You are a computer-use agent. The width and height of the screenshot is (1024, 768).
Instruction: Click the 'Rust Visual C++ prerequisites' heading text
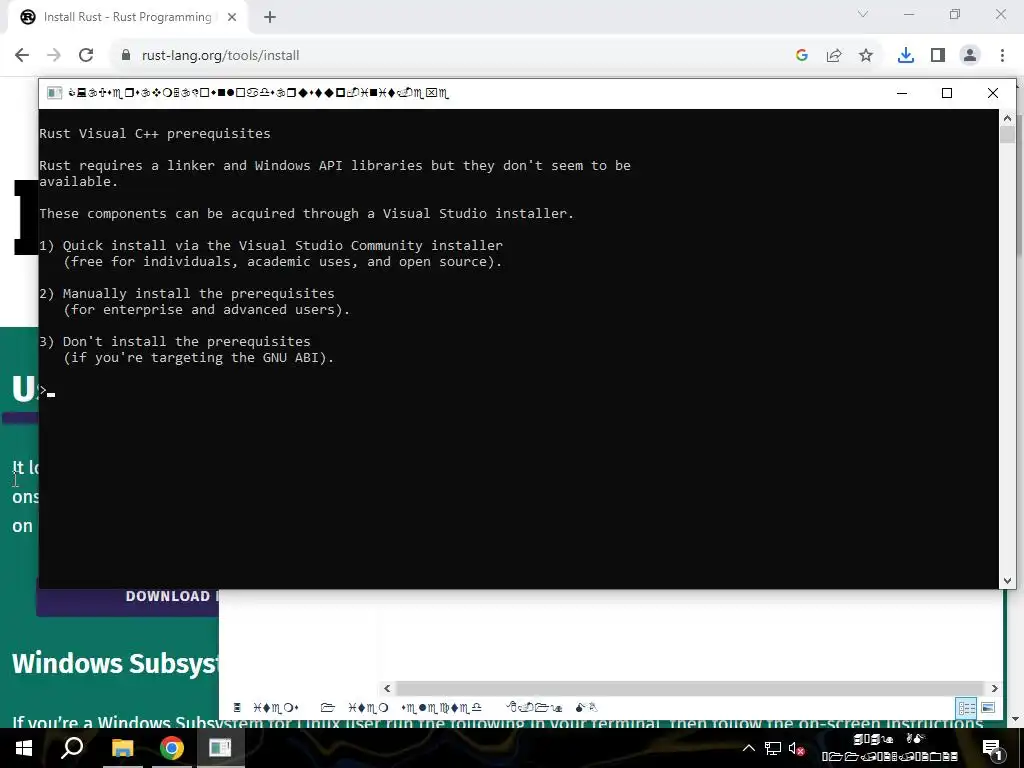(x=155, y=133)
